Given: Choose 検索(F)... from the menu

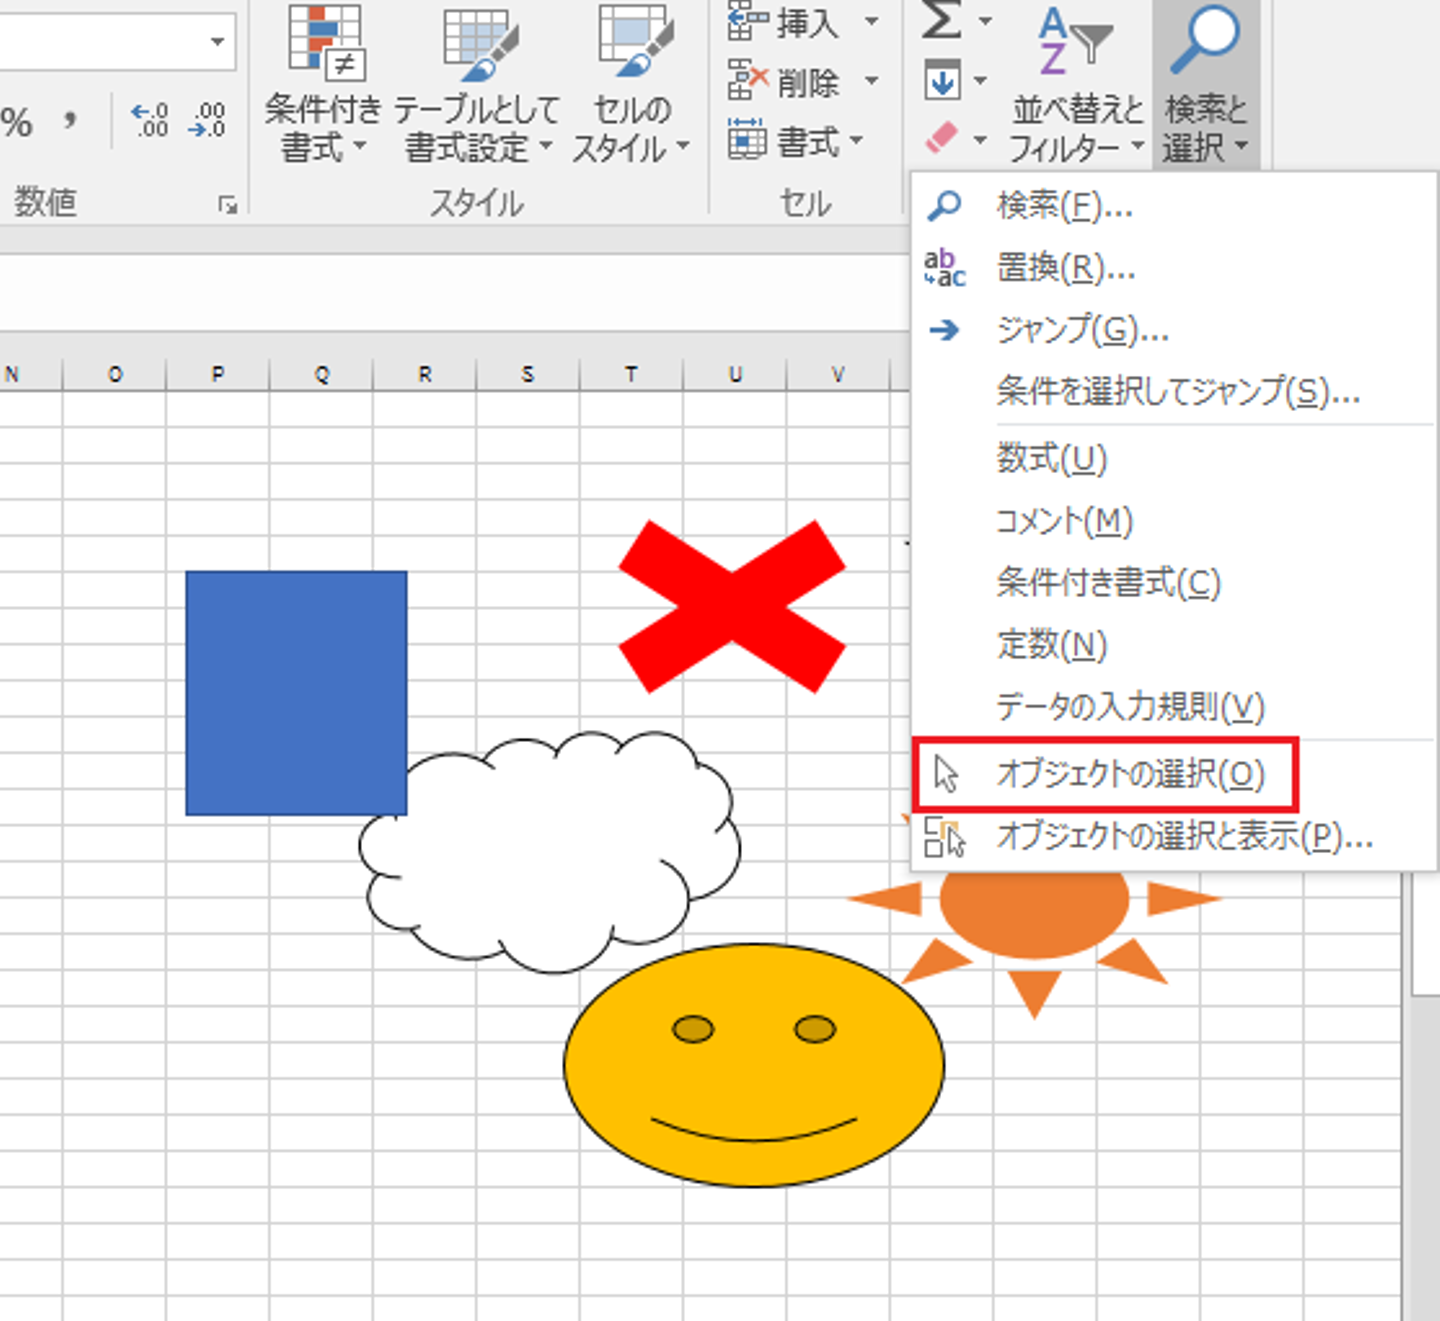Looking at the screenshot, I should pos(1175,206).
